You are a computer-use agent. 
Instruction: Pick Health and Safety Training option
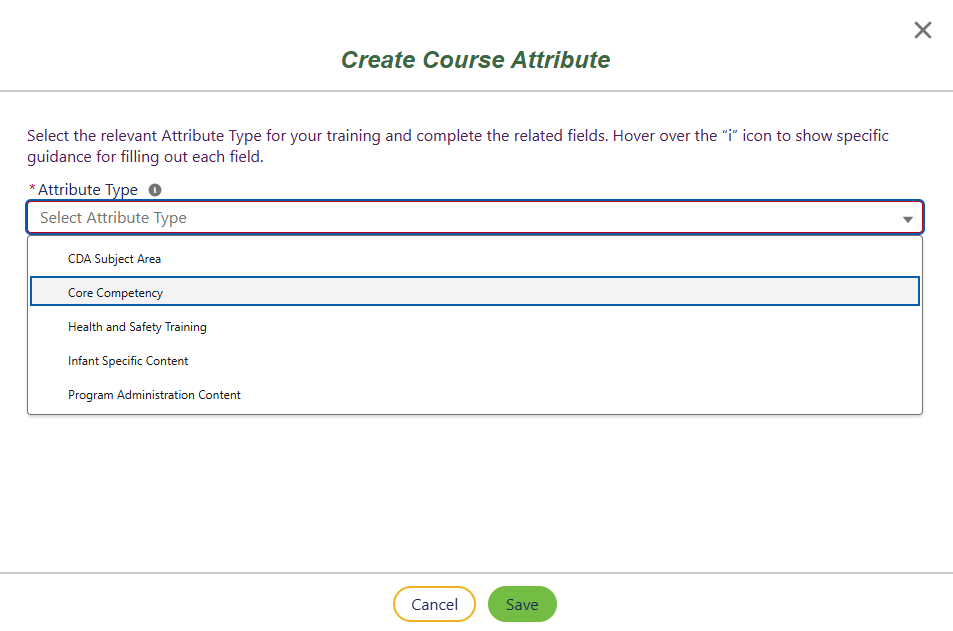point(475,327)
